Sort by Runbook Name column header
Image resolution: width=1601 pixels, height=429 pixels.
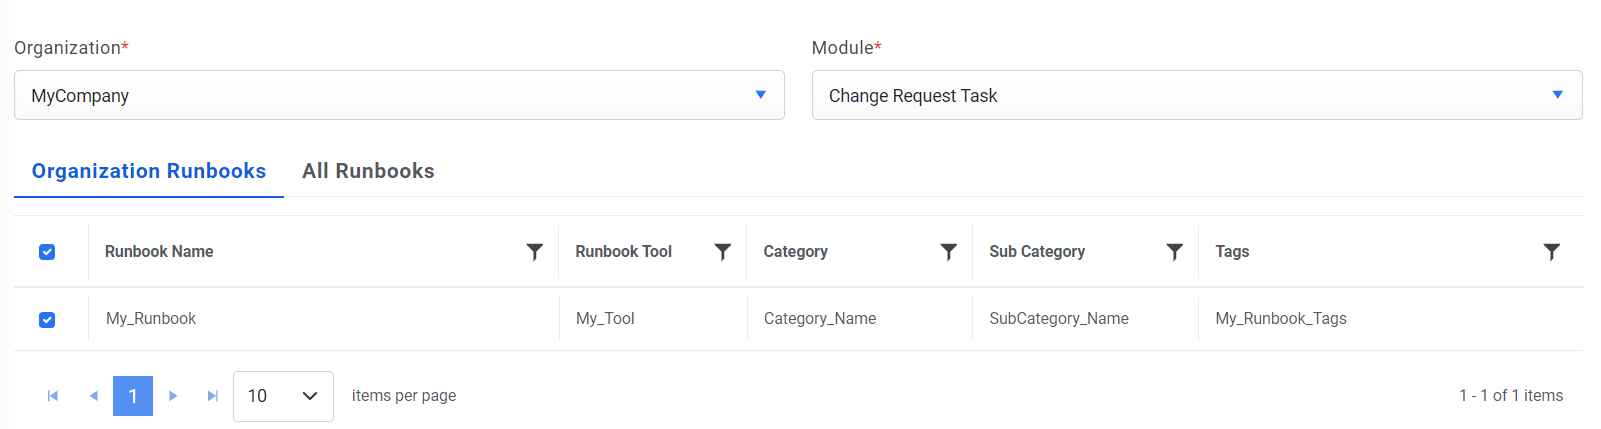coord(159,252)
